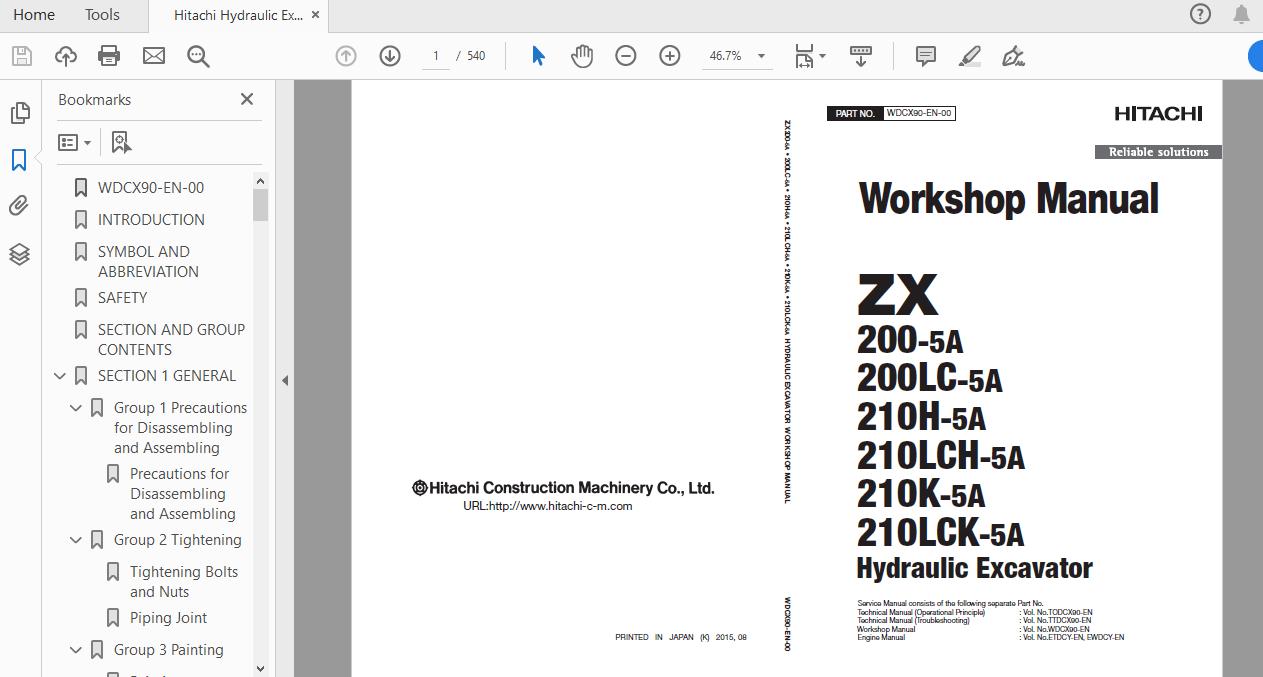Open SYMBOL AND ABBREVIATION bookmark
The width and height of the screenshot is (1263, 677).
click(148, 261)
